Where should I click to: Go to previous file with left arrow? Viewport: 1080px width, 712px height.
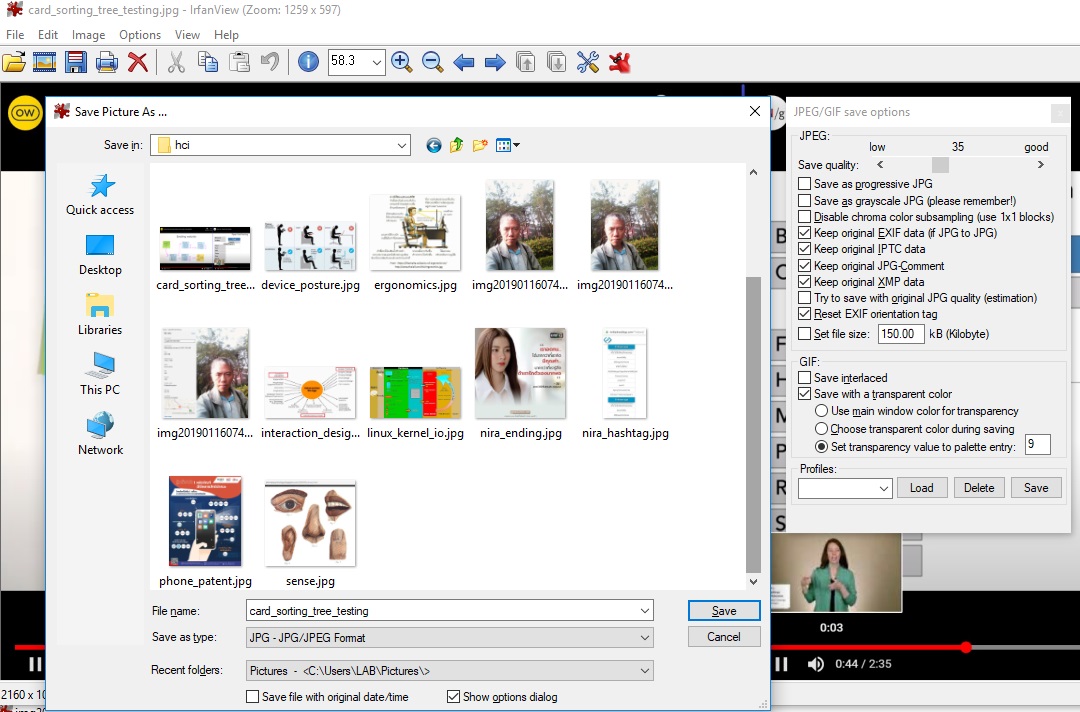click(x=464, y=63)
